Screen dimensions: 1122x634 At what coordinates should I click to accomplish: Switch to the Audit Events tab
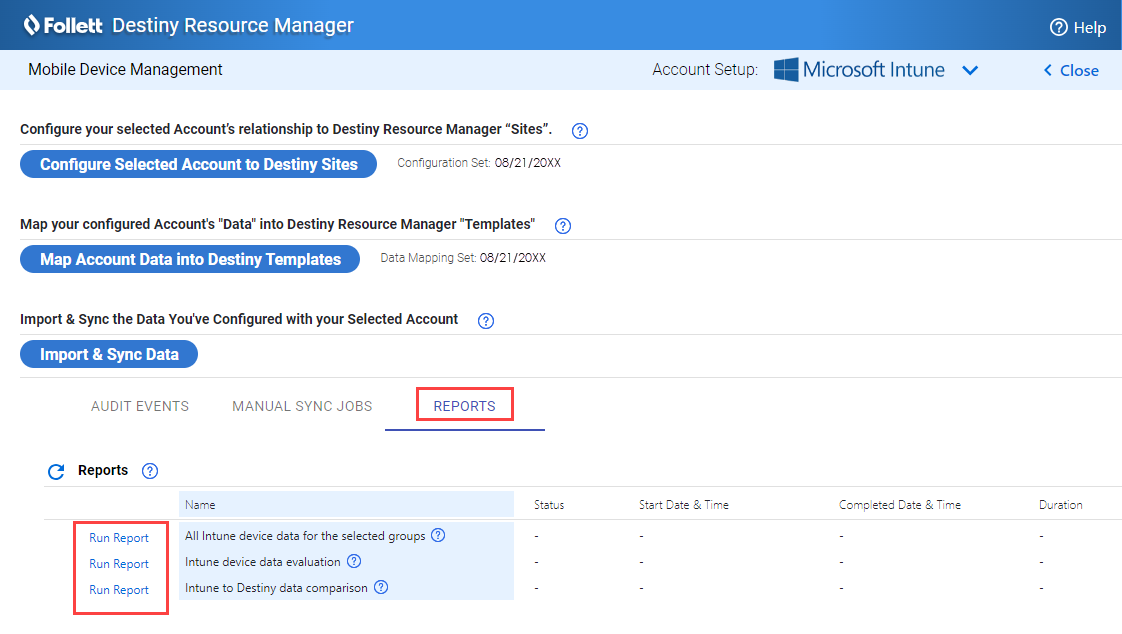139,406
